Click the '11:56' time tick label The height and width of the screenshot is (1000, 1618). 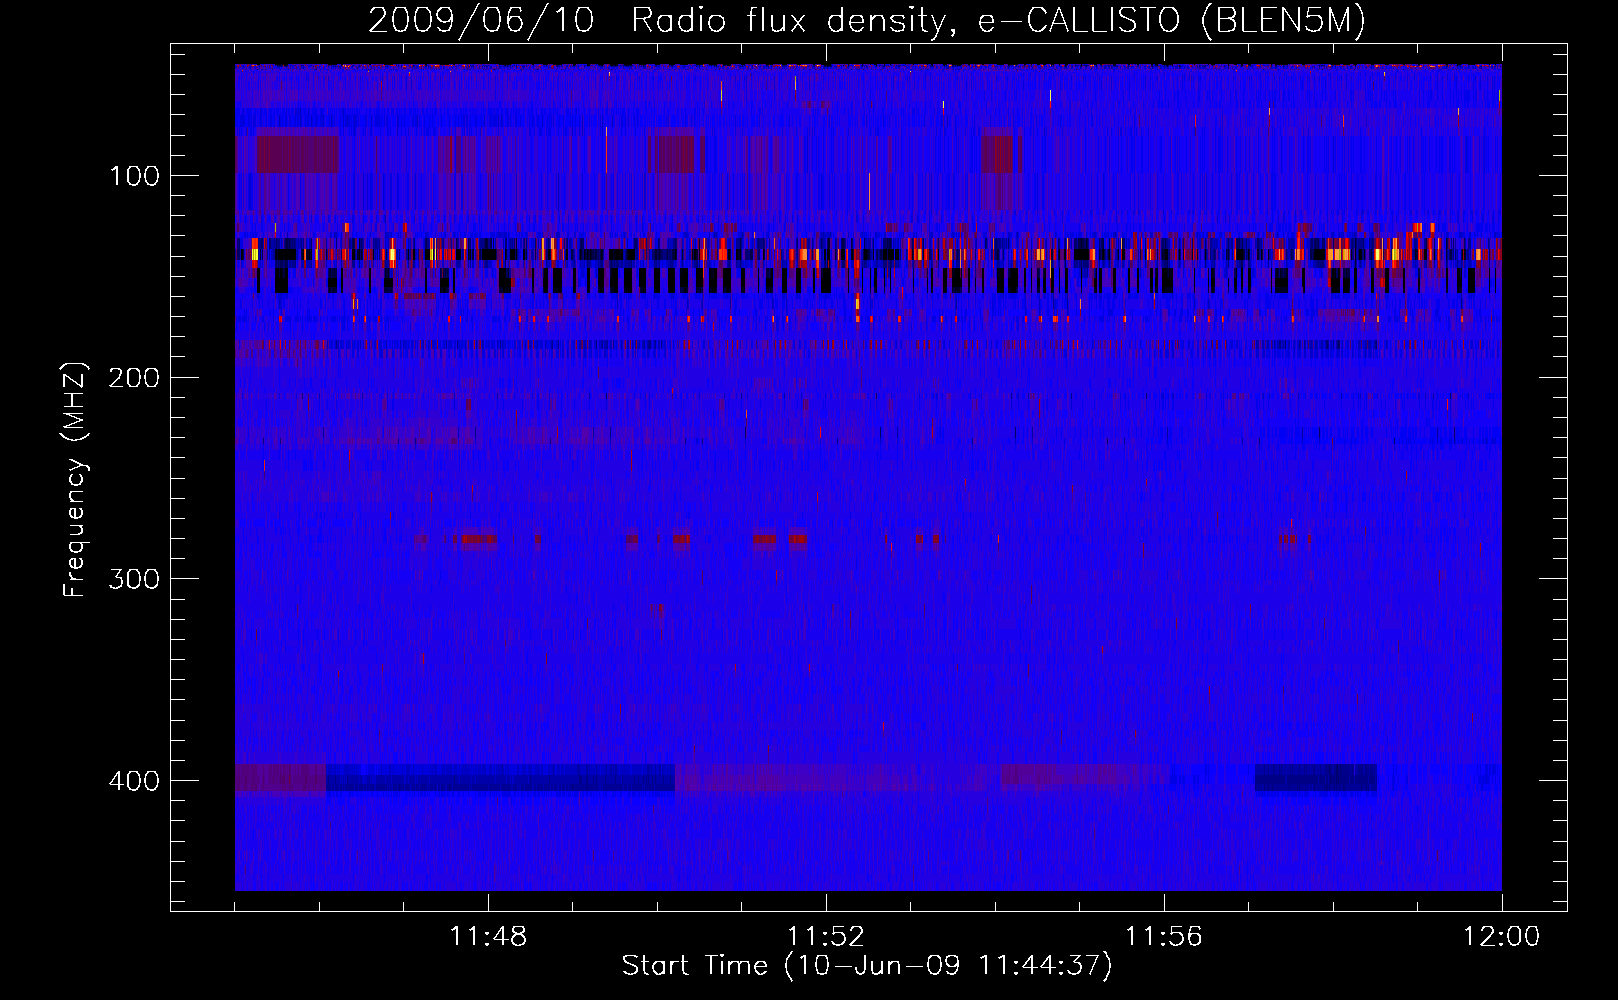point(1164,937)
